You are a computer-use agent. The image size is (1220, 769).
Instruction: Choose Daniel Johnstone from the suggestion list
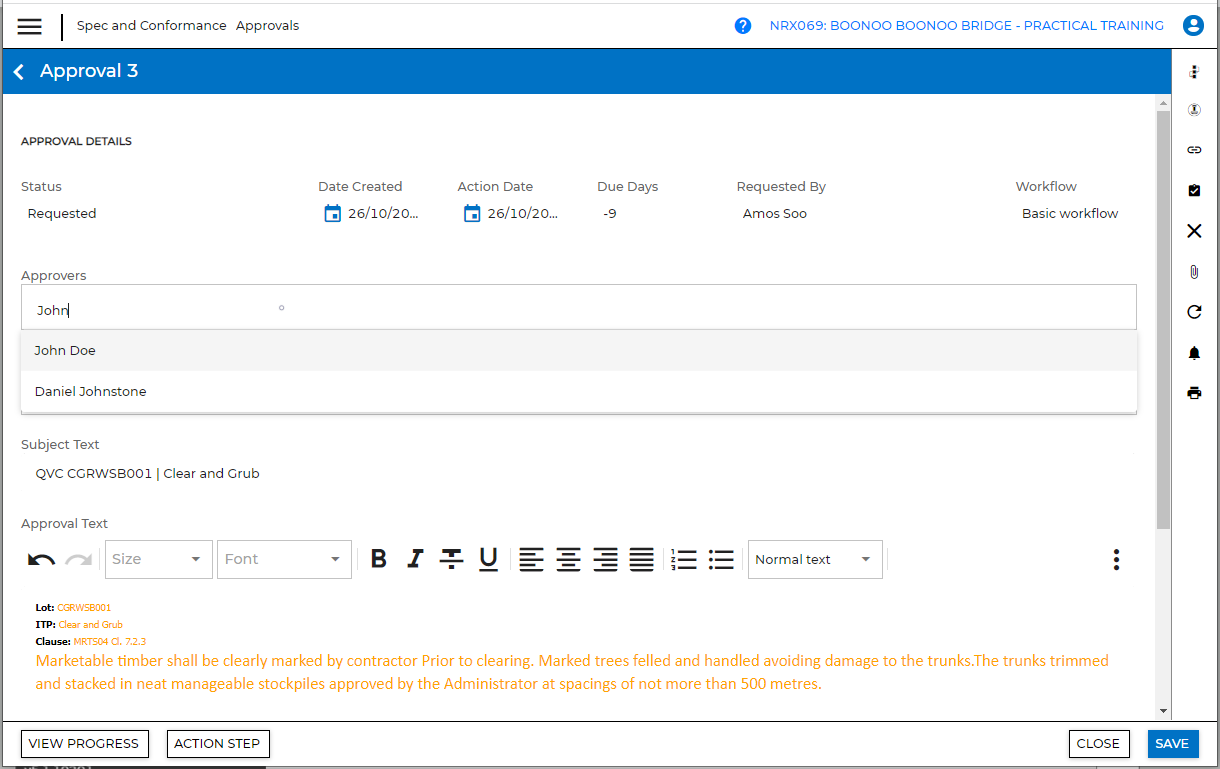click(x=90, y=392)
